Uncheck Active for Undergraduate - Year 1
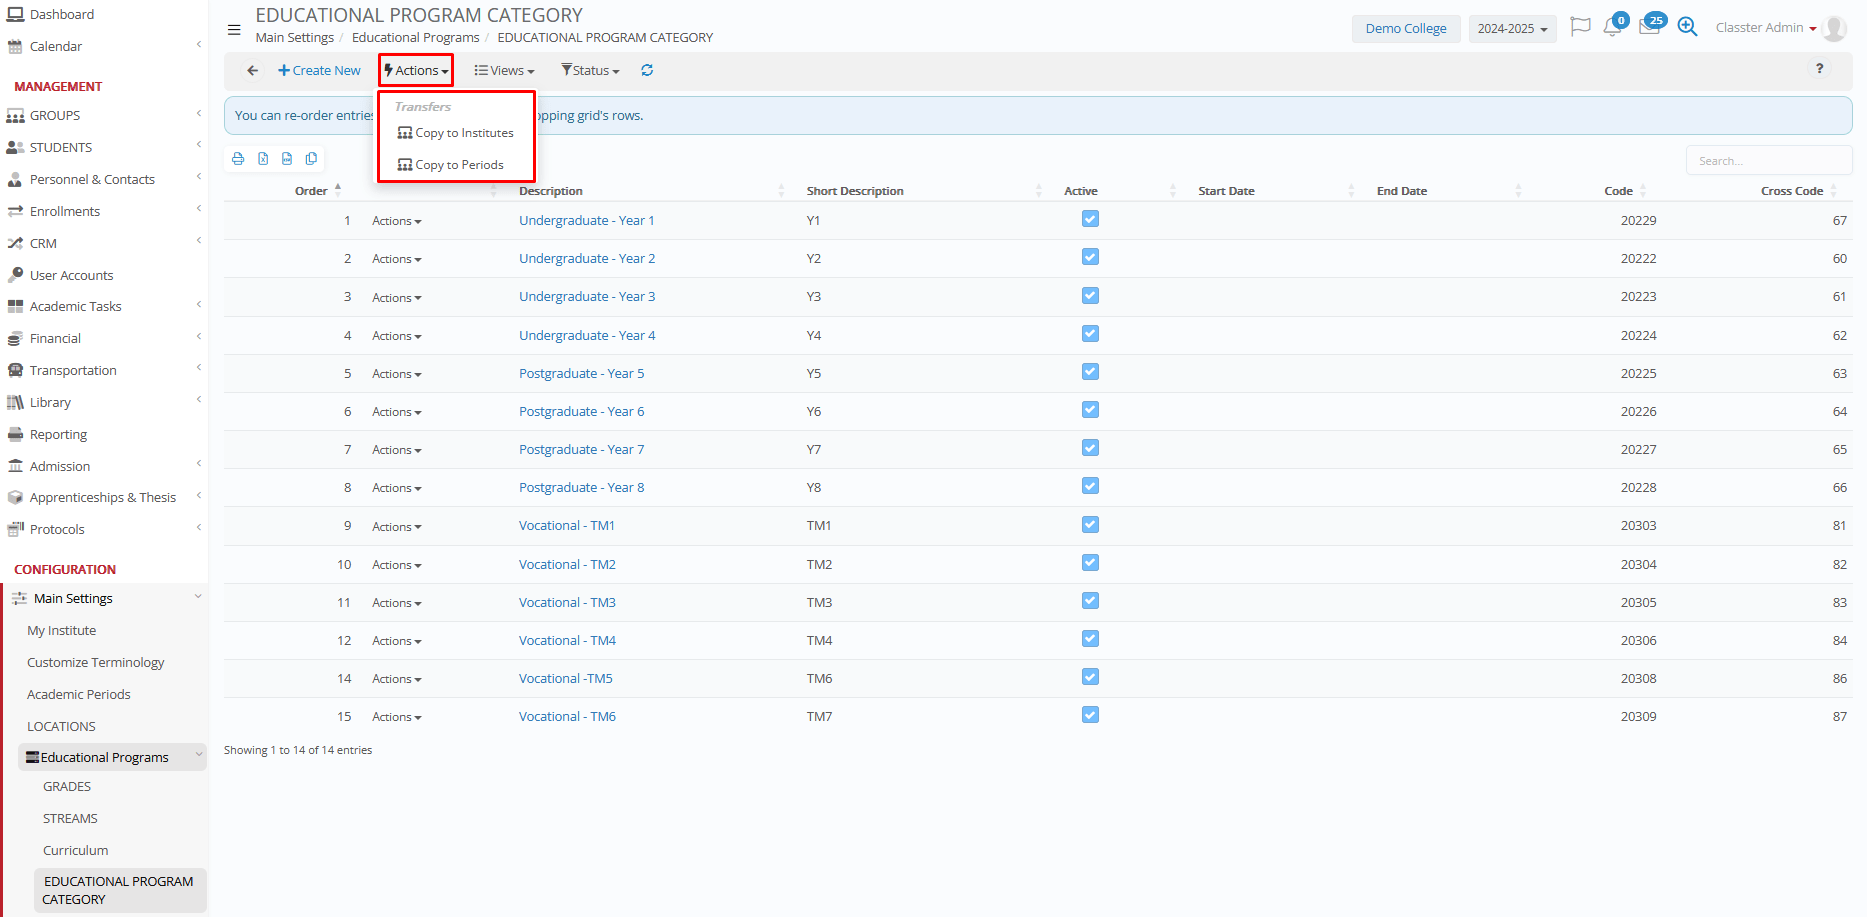Viewport: 1867px width, 917px height. tap(1090, 219)
